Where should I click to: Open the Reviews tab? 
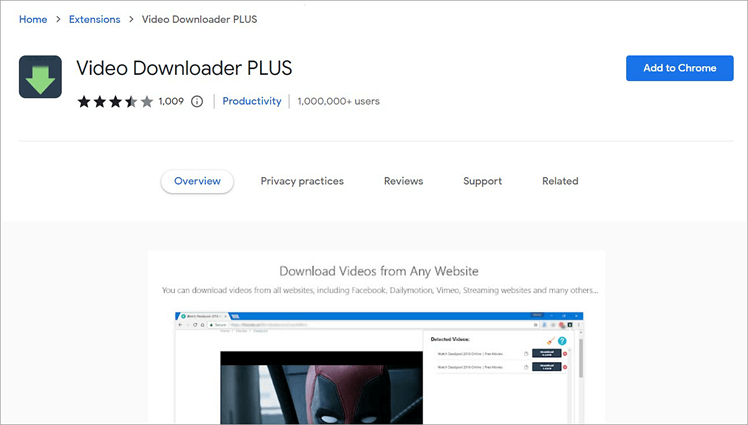point(404,181)
